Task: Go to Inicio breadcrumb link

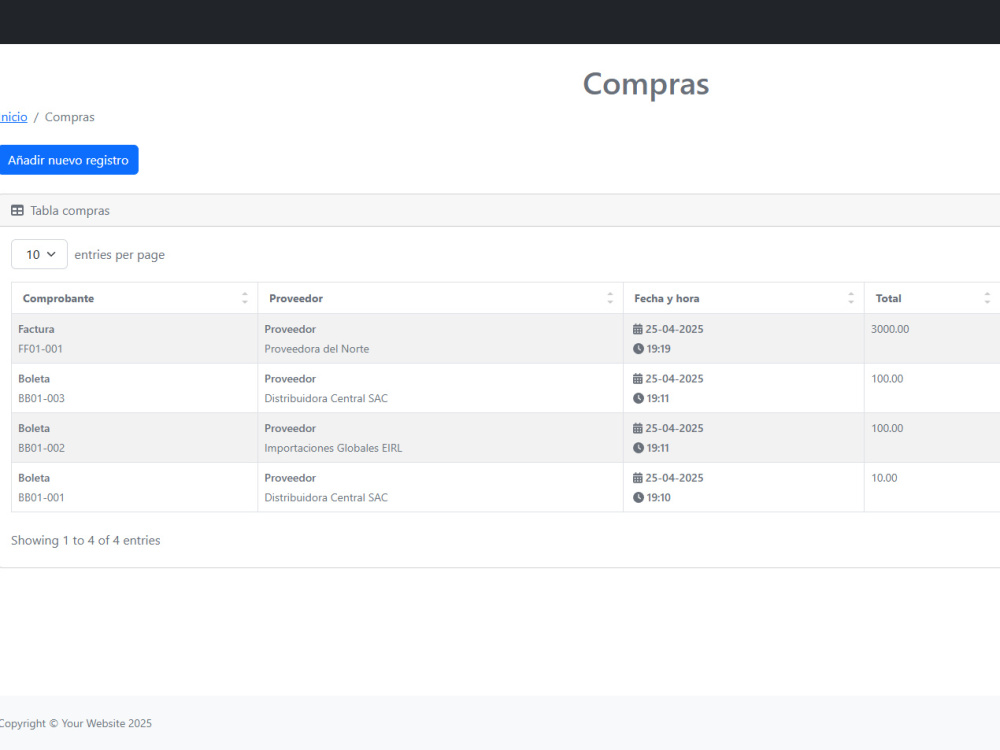Action: (13, 117)
